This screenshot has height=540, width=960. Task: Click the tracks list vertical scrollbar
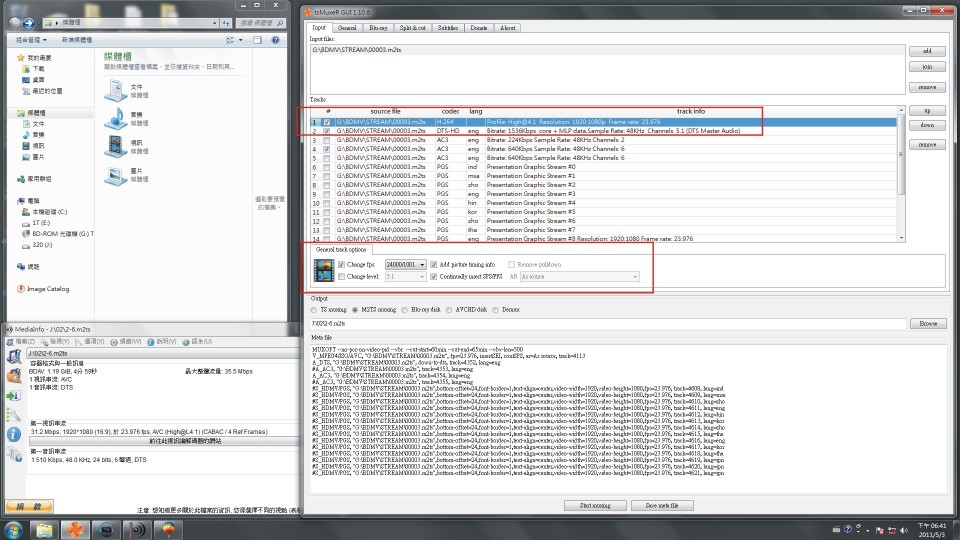(902, 170)
